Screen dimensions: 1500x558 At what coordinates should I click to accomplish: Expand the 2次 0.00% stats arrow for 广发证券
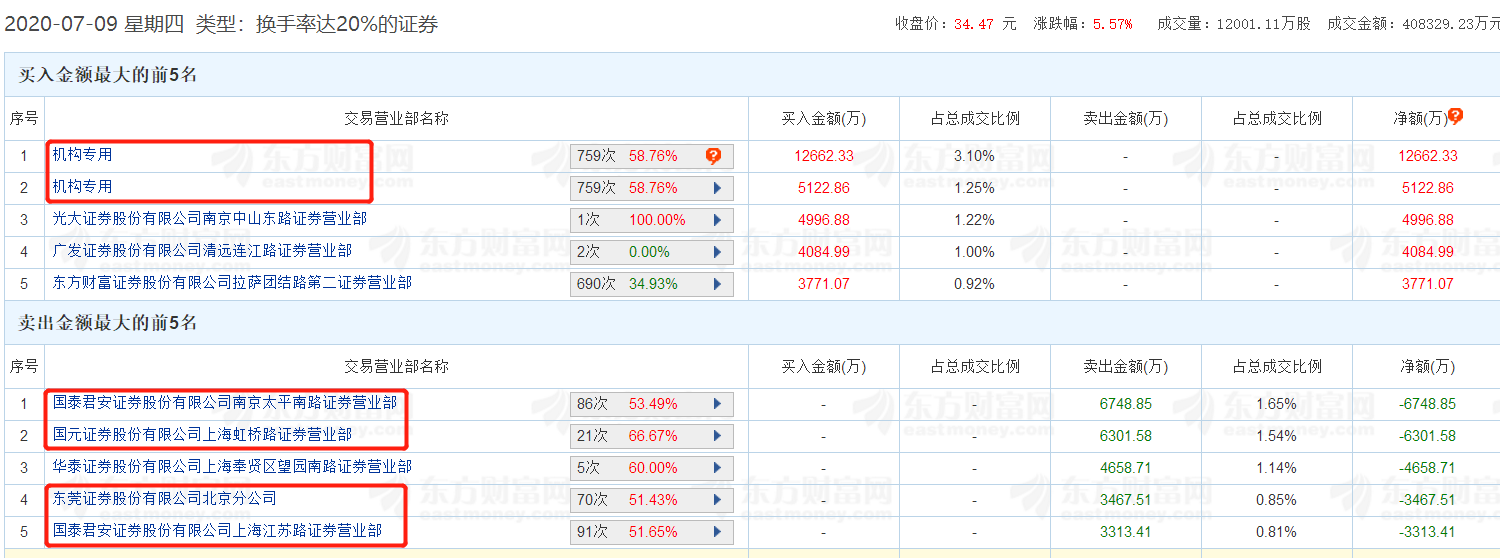717,252
